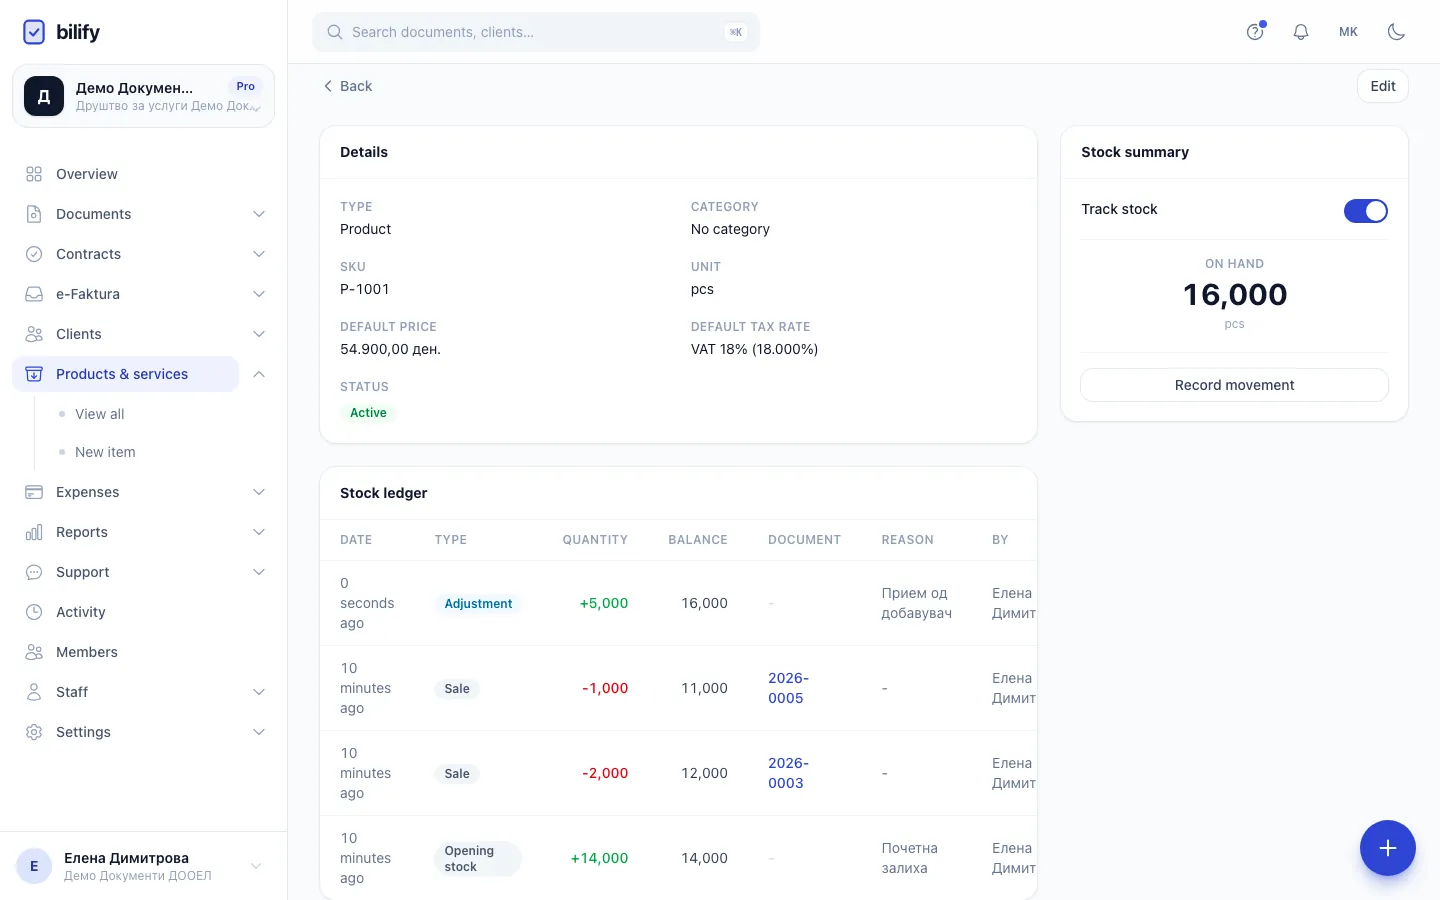Expand the Reports menu chevron
Screen dimensions: 1440x900
(259, 532)
